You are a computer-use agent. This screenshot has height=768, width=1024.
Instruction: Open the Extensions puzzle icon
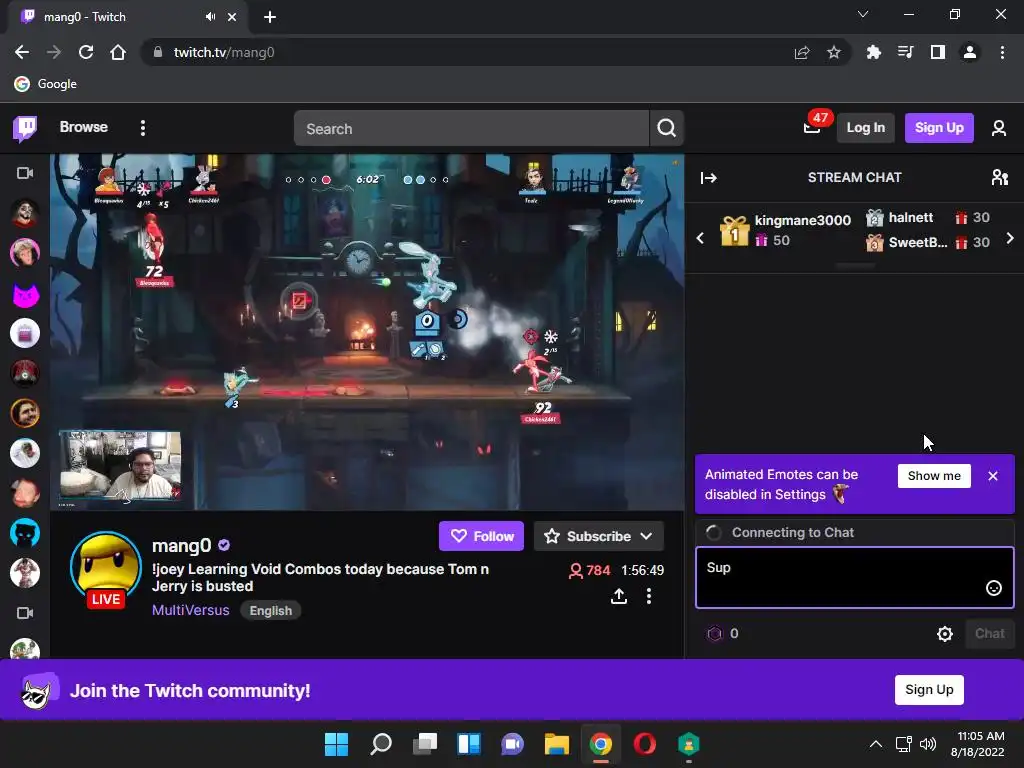tap(873, 52)
